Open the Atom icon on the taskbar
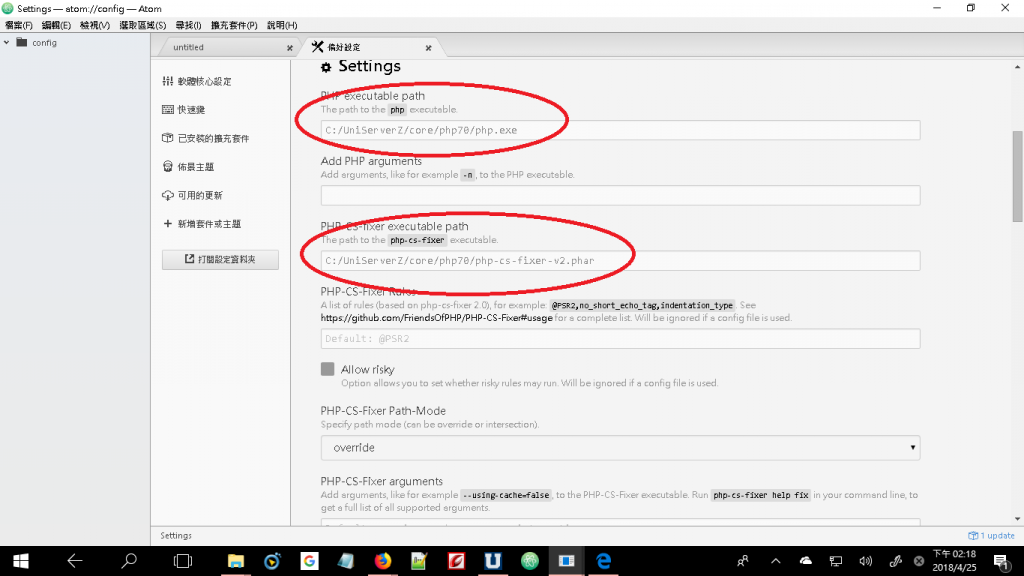 [530, 561]
